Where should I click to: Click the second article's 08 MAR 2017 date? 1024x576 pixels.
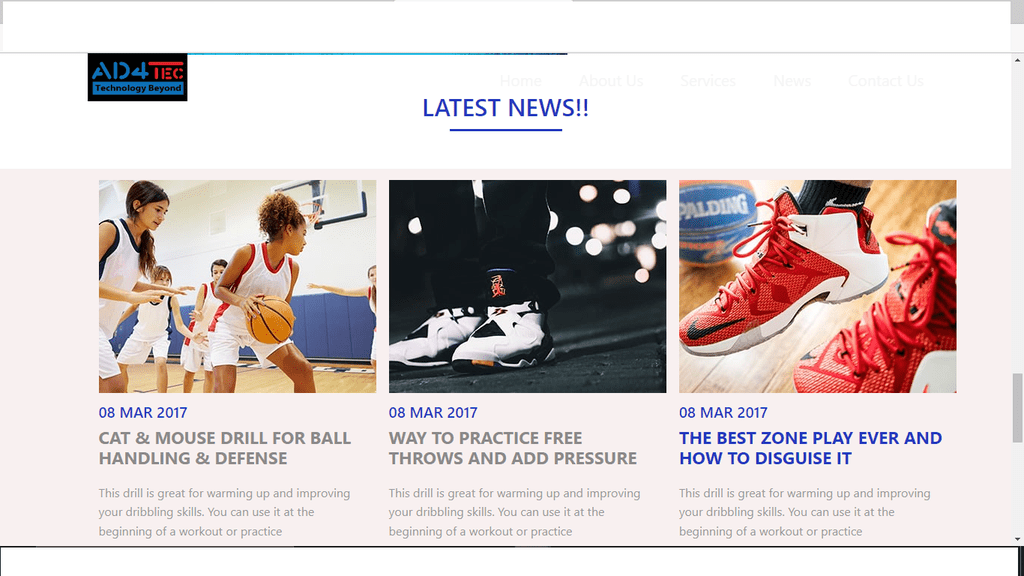point(433,413)
